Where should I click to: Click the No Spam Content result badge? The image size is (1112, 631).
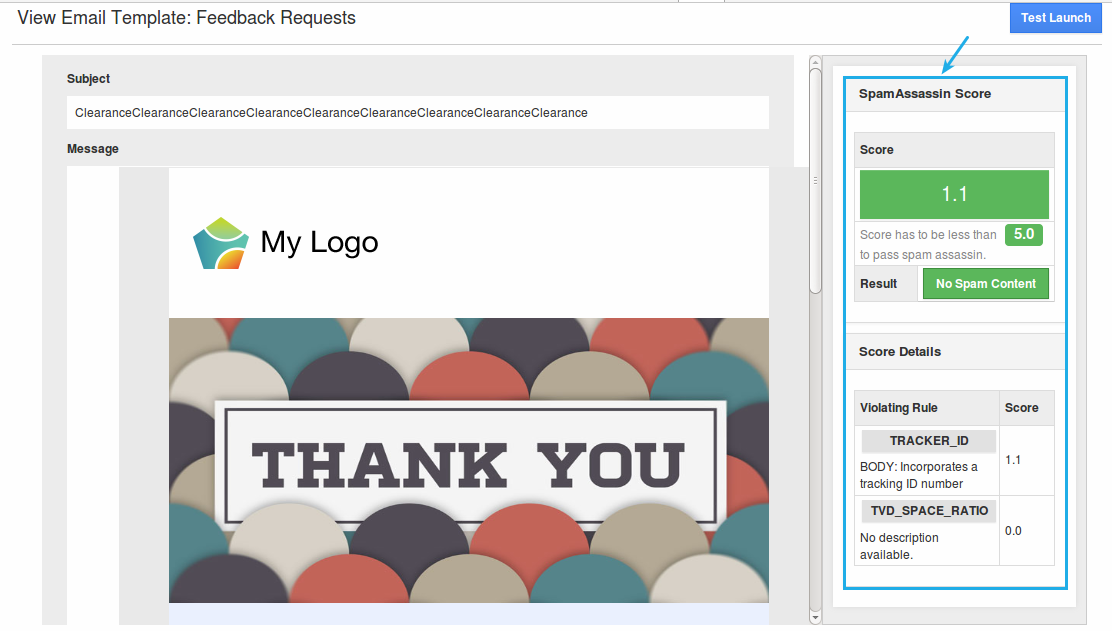pos(985,284)
